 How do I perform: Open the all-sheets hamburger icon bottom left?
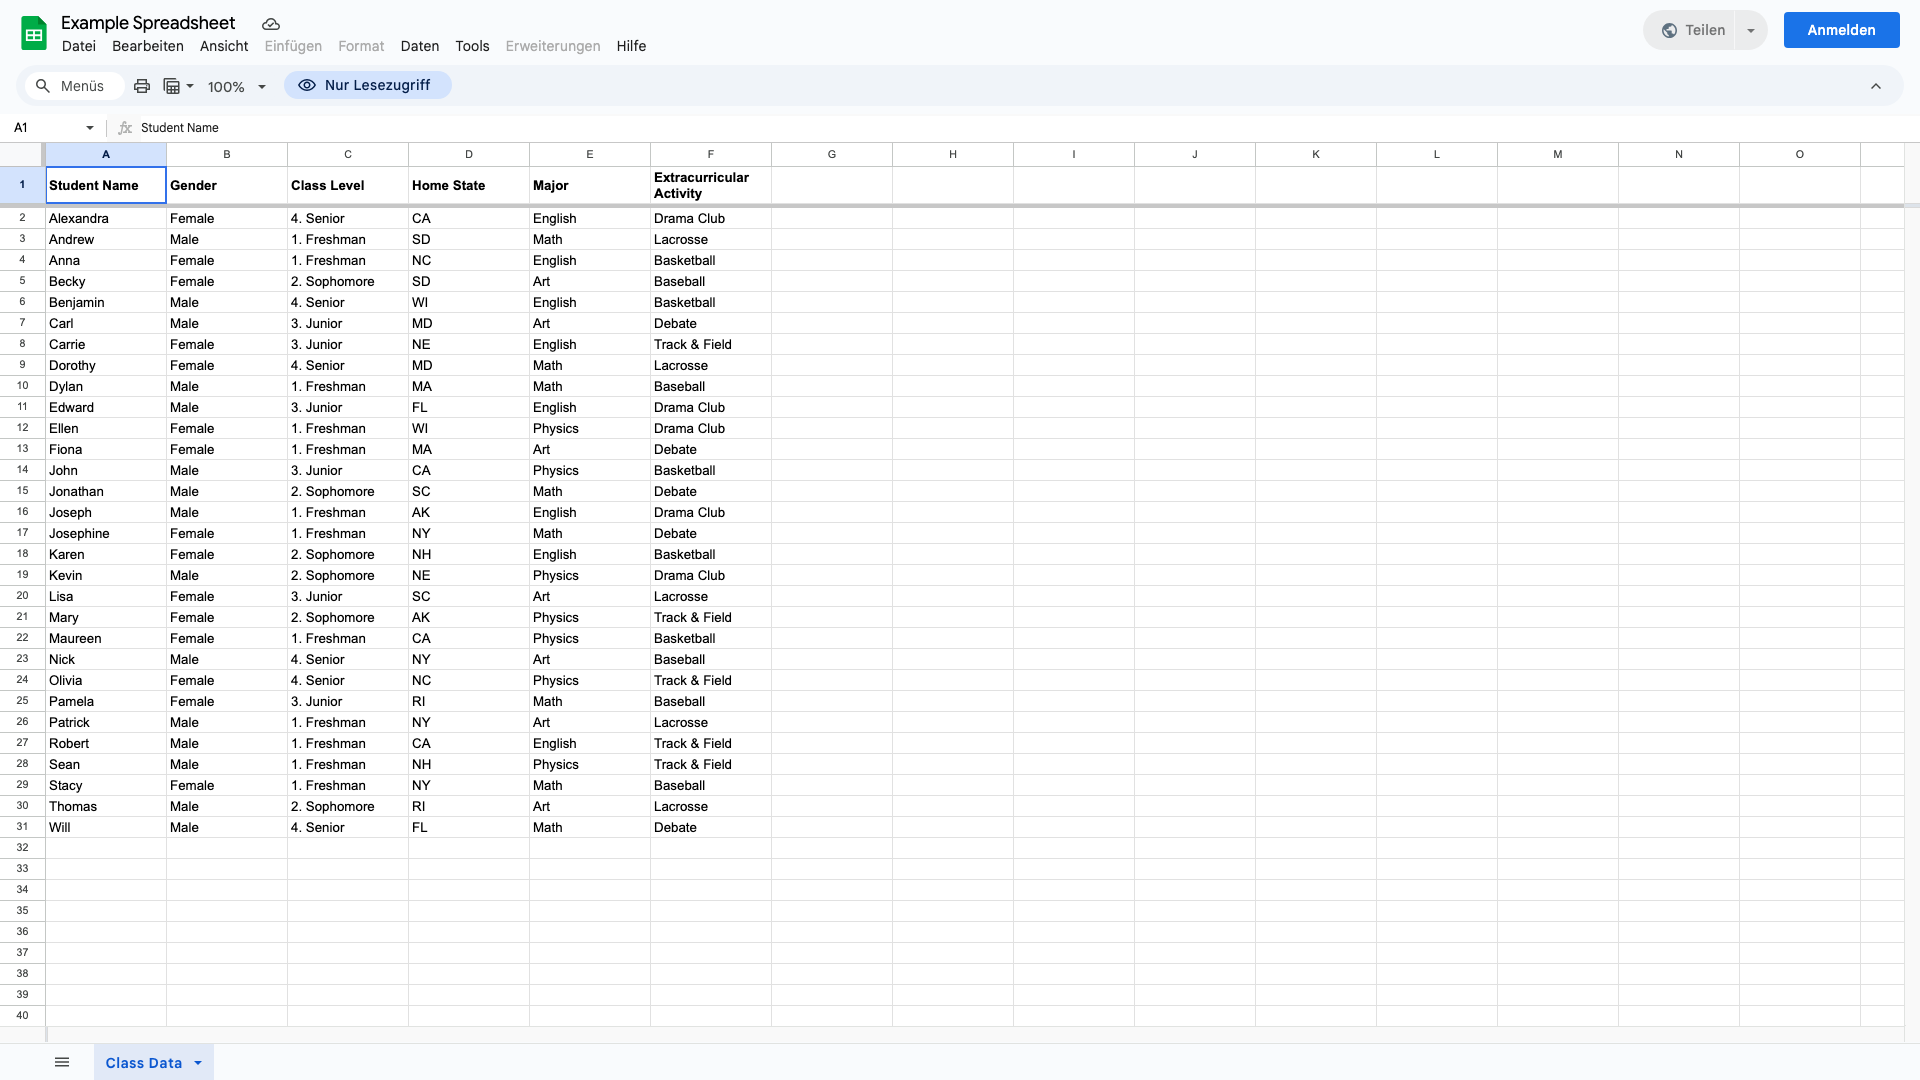(x=61, y=1062)
